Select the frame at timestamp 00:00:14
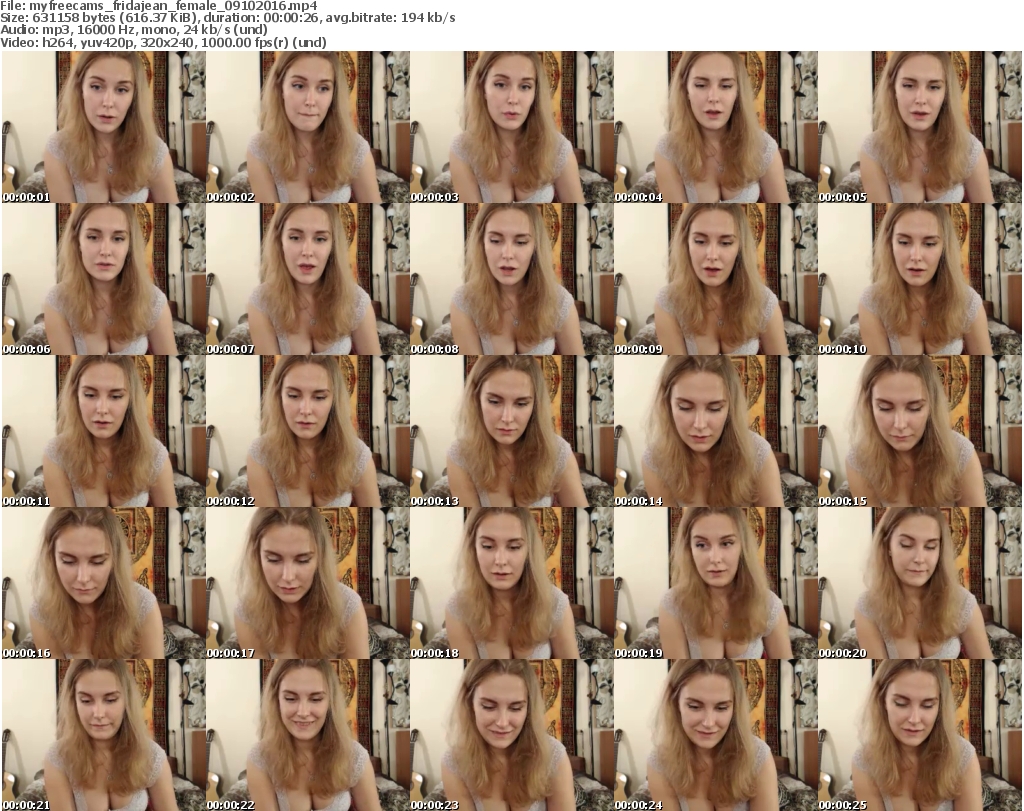The width and height of the screenshot is (1024, 811). point(715,431)
